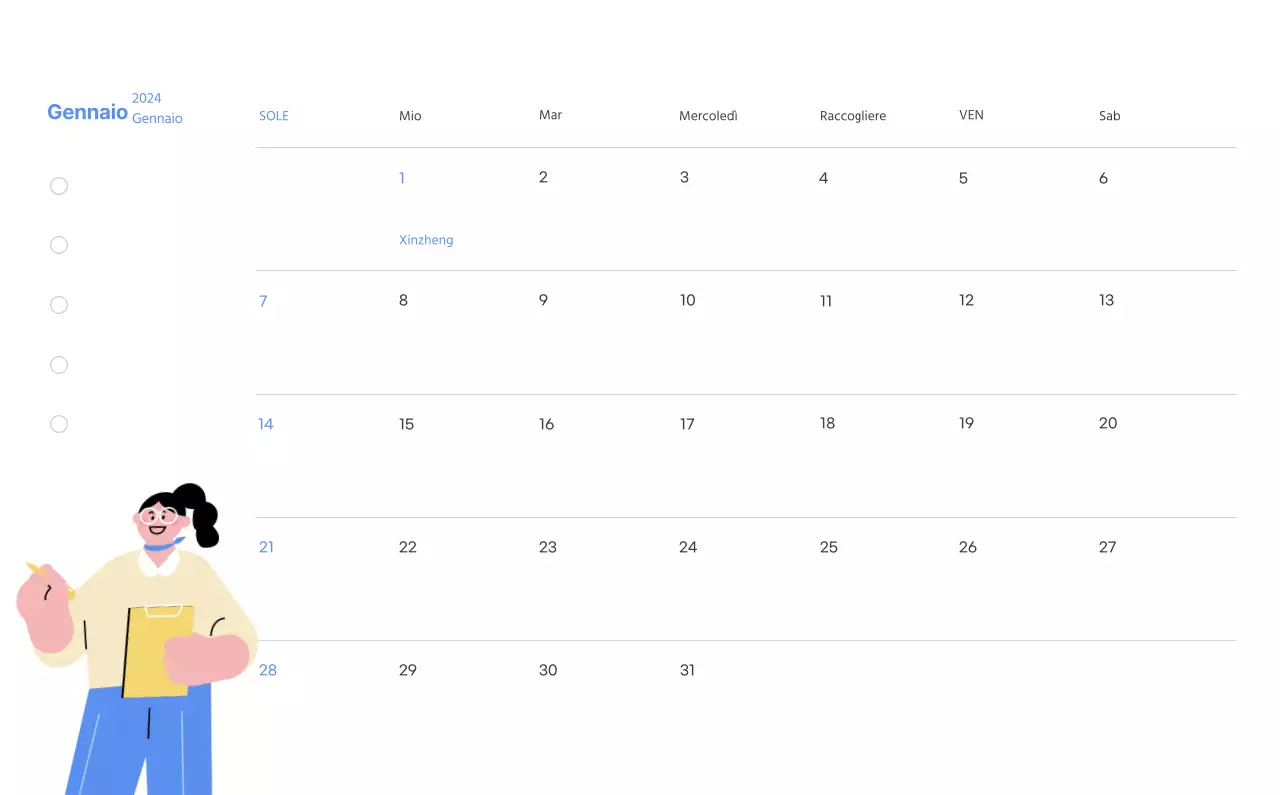Click date 10 in the calendar grid
Image resolution: width=1280 pixels, height=795 pixels.
(687, 300)
